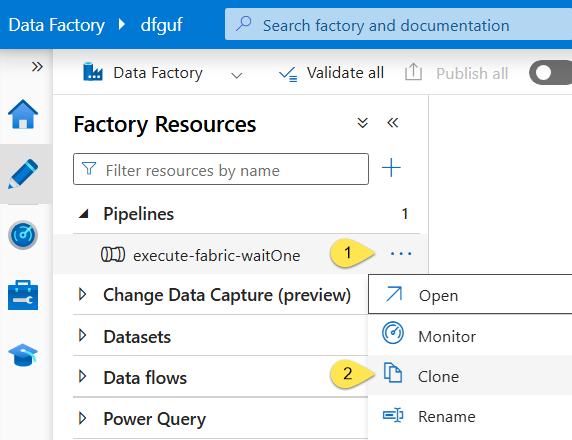Click the Filter resources by name field
This screenshot has height=440, width=572.
pyautogui.click(x=221, y=169)
